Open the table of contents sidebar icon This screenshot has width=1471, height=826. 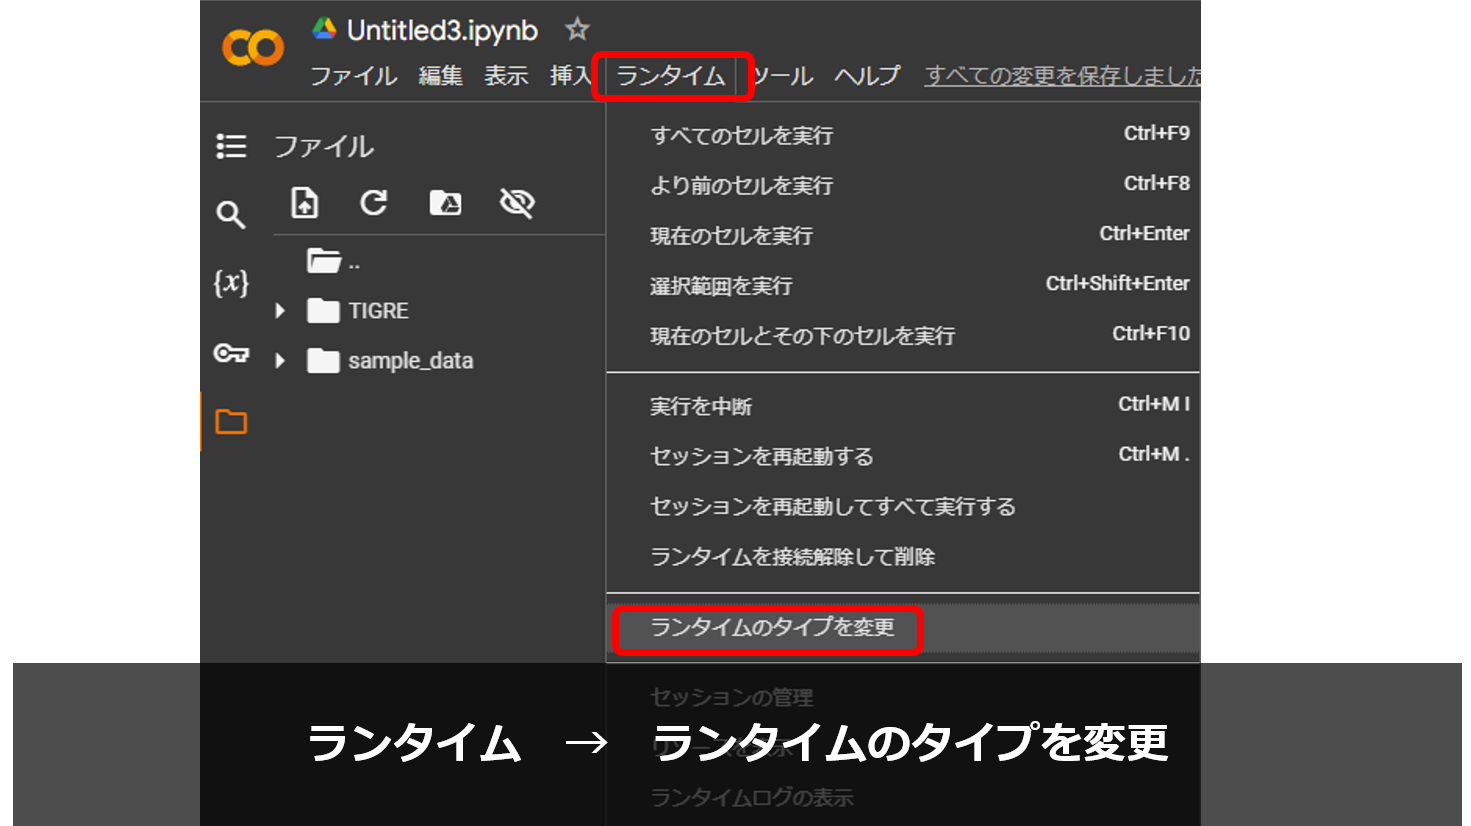click(231, 147)
